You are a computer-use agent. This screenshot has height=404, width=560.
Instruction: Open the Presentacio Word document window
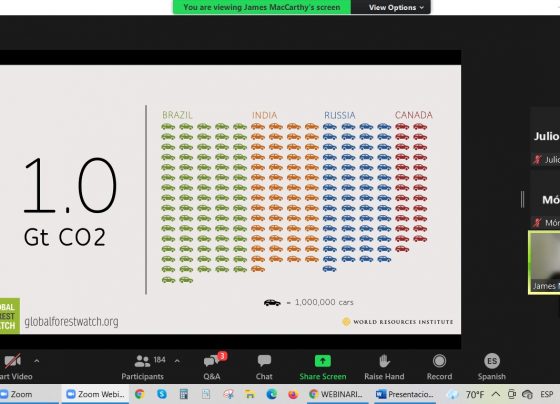405,394
